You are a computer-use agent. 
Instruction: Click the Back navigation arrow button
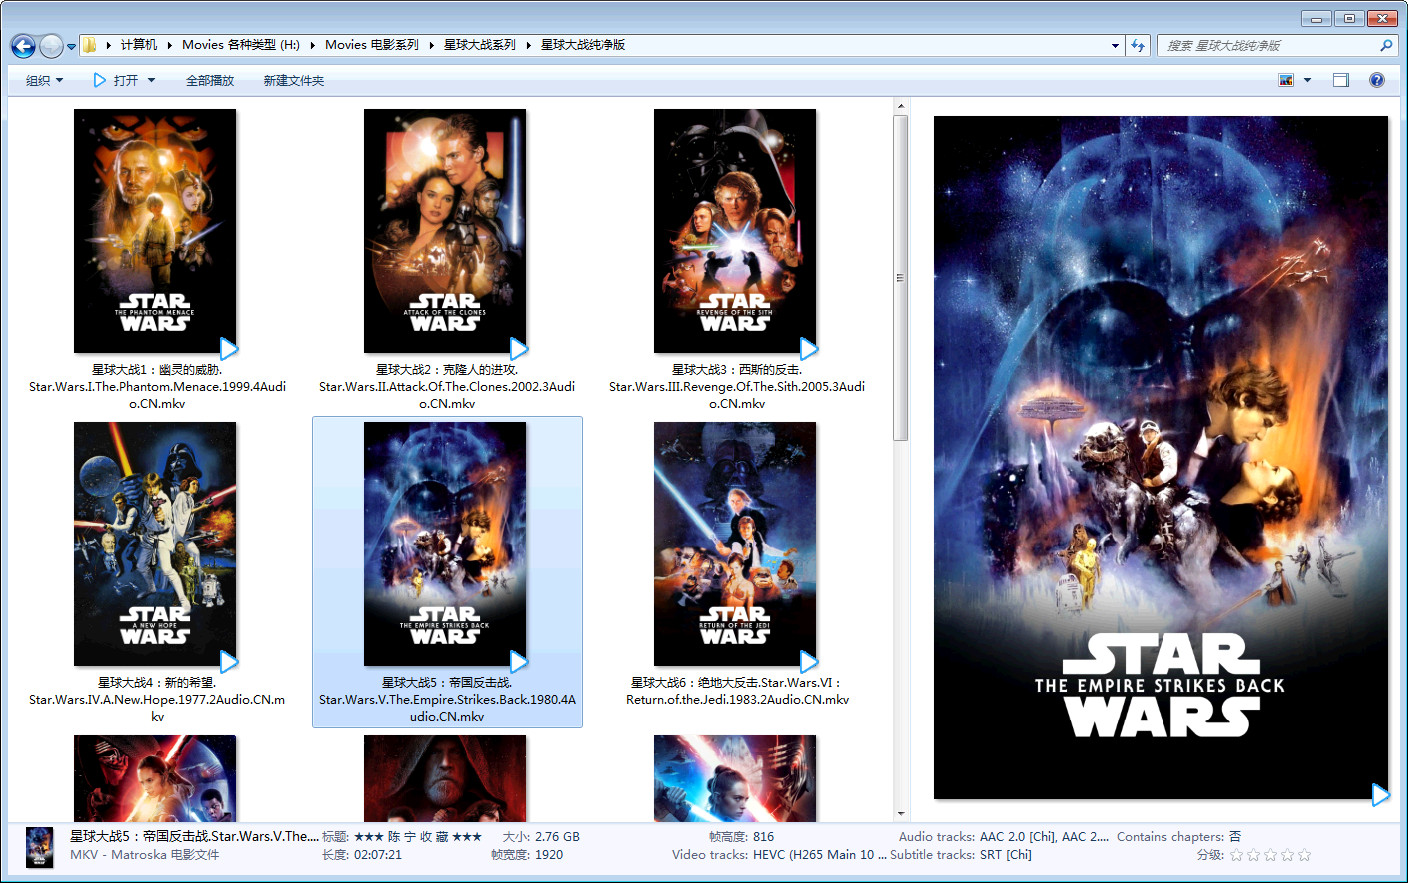pos(23,46)
